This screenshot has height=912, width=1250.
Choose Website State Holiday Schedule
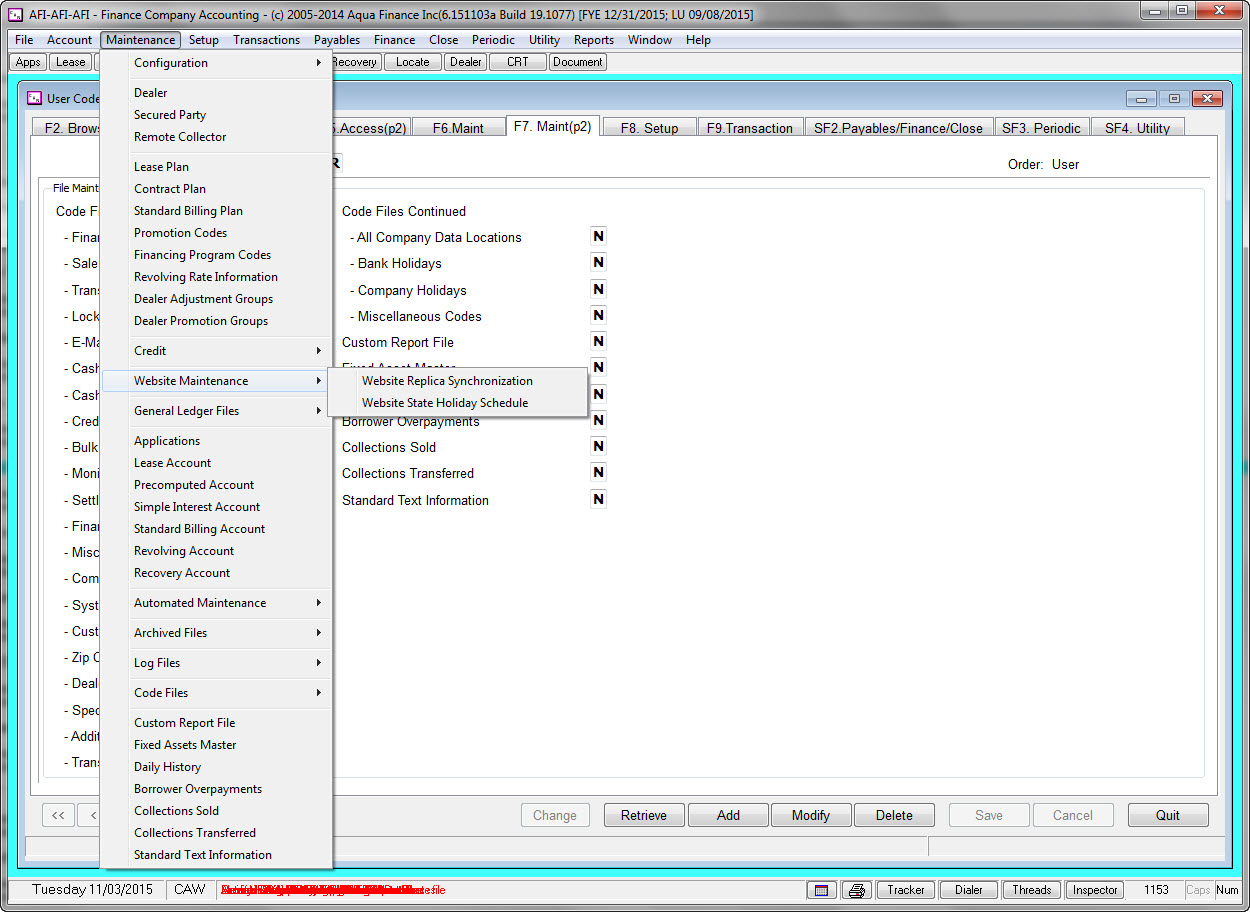click(445, 403)
